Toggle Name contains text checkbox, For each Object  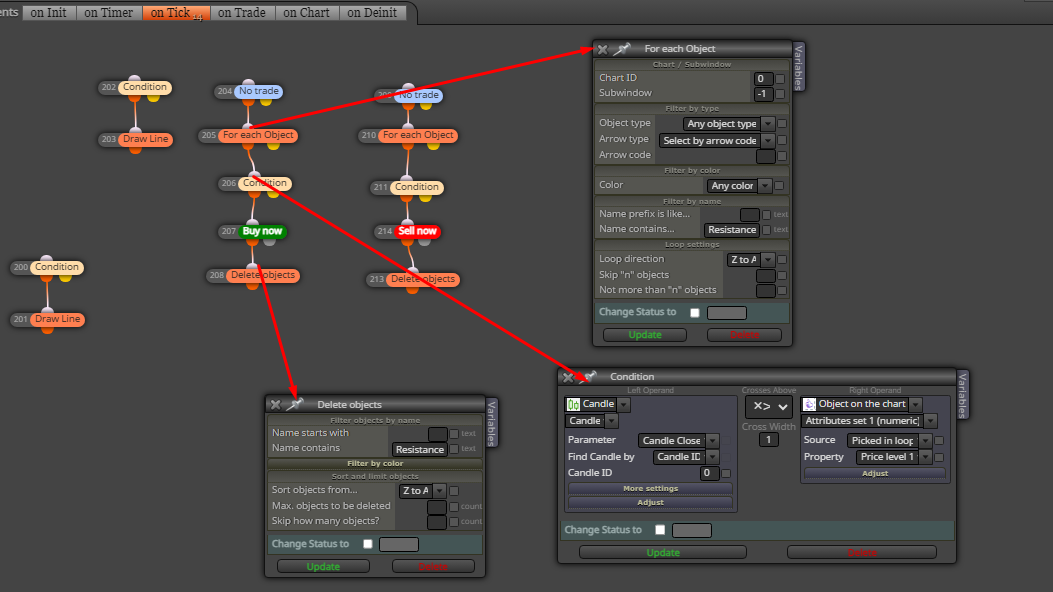point(766,230)
